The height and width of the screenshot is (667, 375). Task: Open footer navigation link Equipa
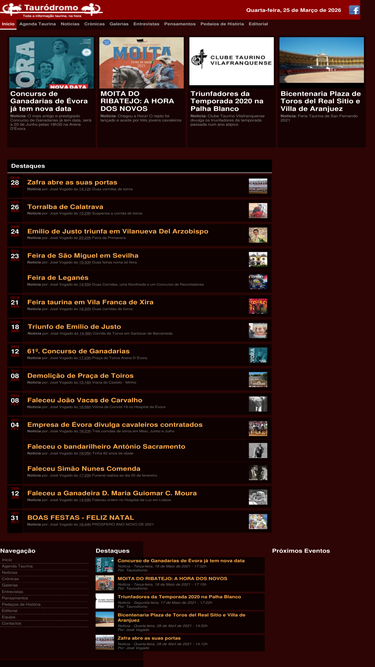(x=9, y=617)
